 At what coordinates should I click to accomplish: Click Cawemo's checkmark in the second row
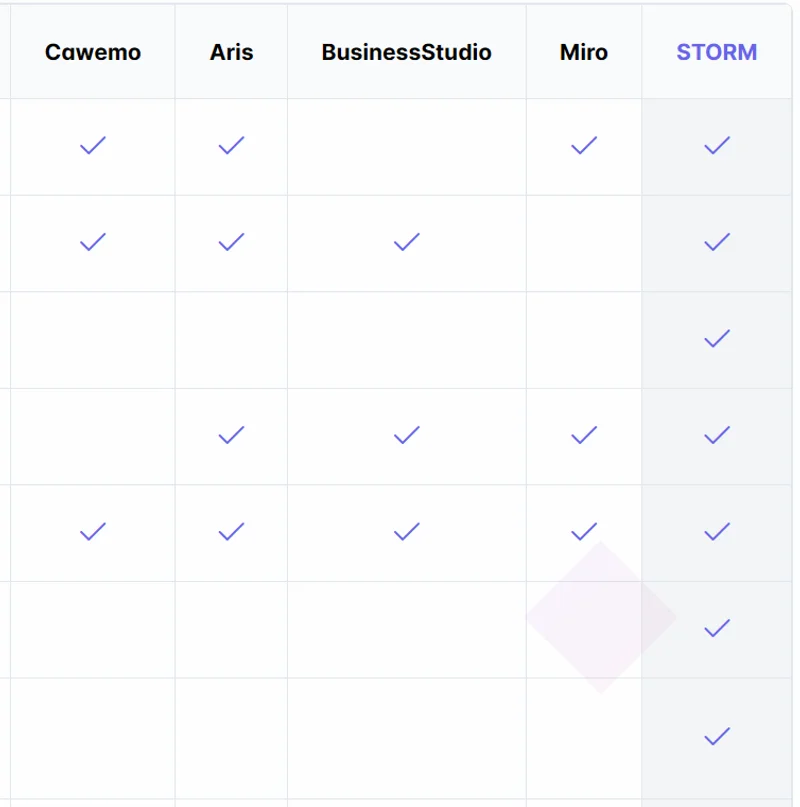pos(93,242)
